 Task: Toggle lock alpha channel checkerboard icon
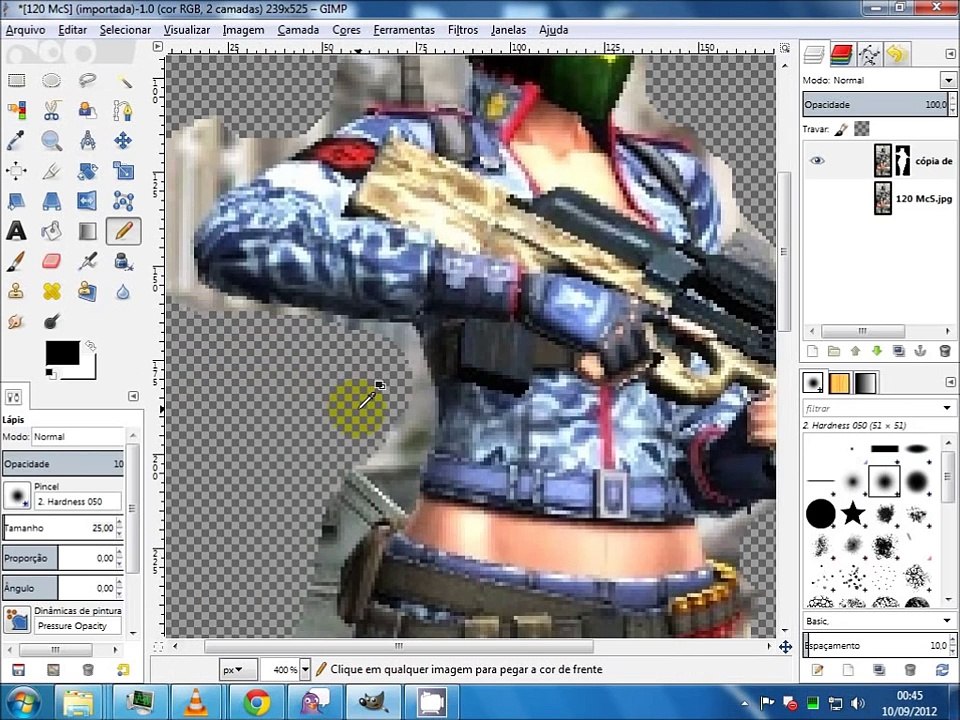(861, 129)
